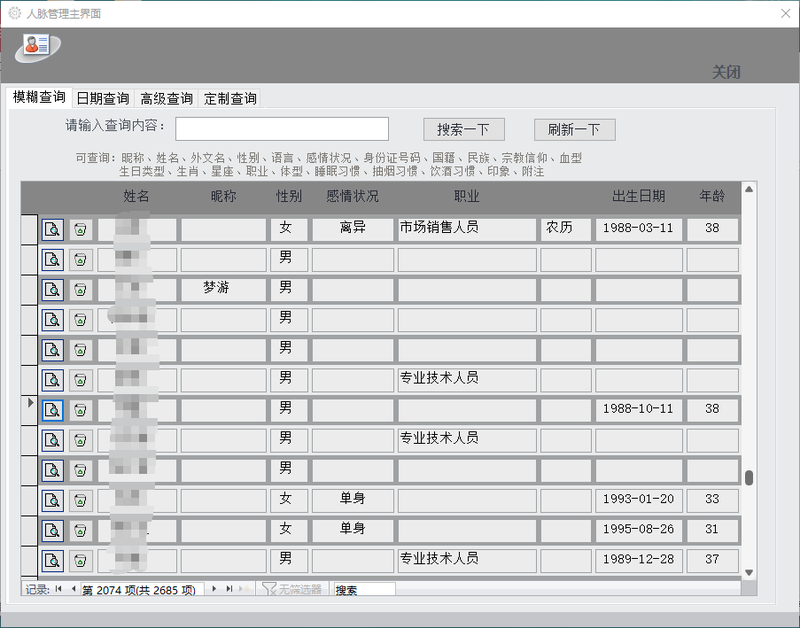Image resolution: width=800 pixels, height=628 pixels.
Task: Select the current record selector with arrow
Action: [29, 410]
